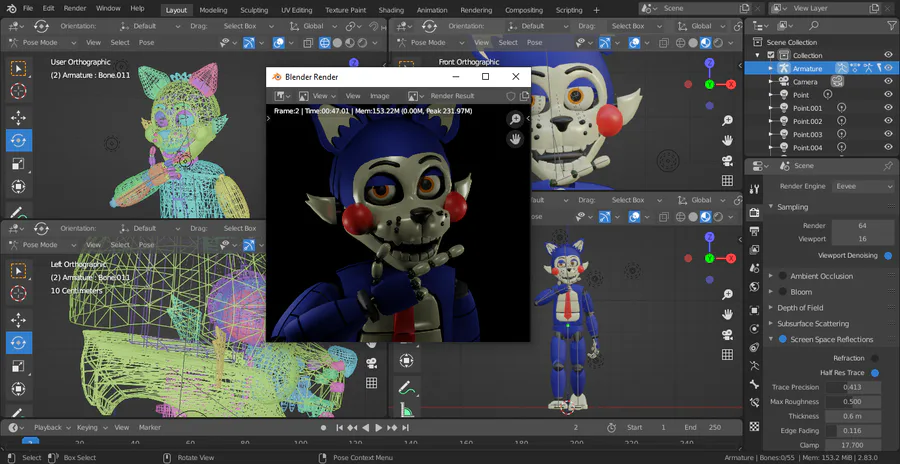Activate the Move tool in Left Orthographic viewport
This screenshot has width=900, height=464.
click(x=19, y=320)
